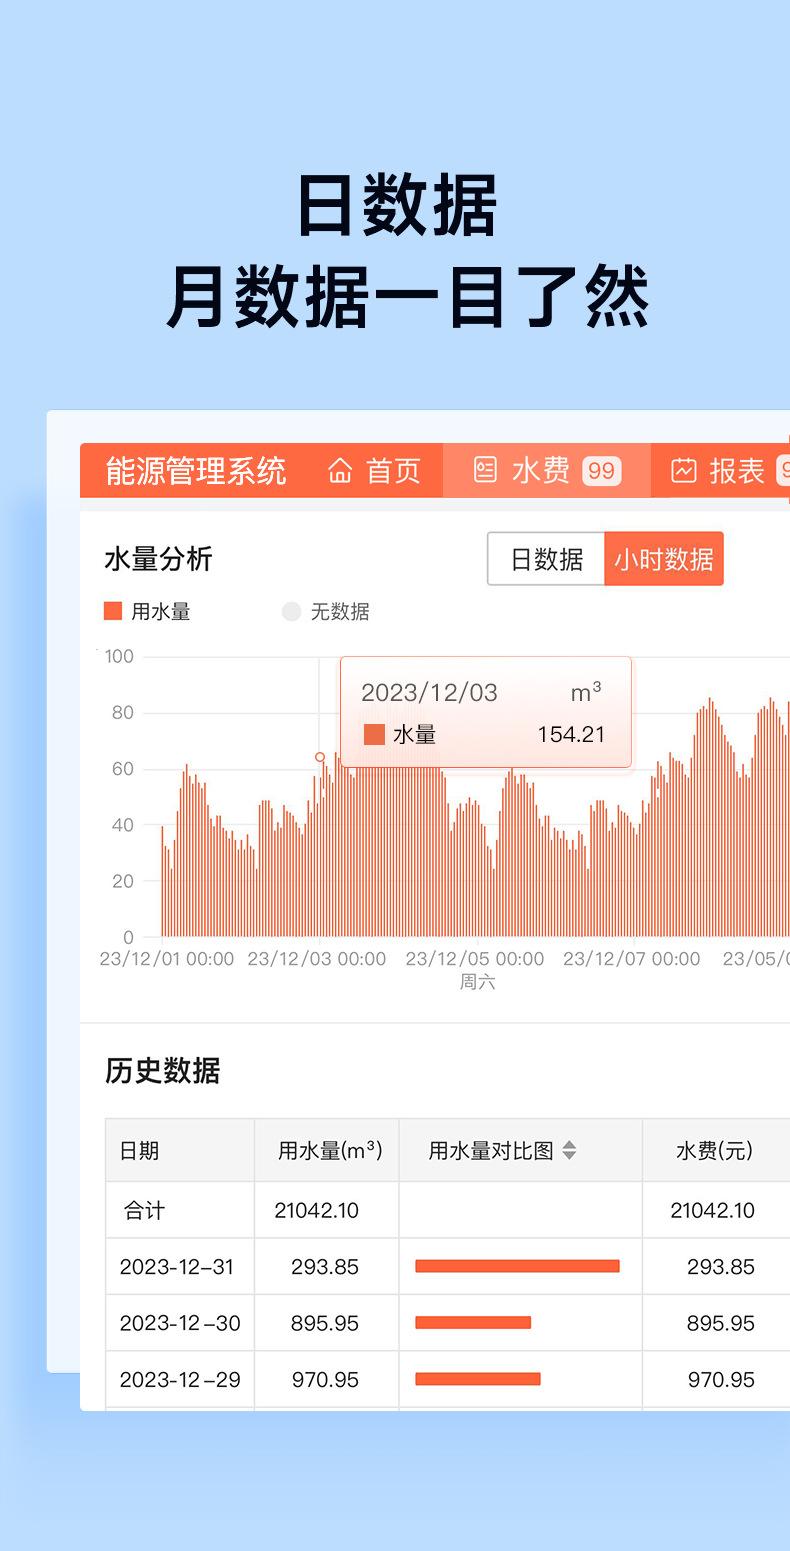
Task: Toggle the 用水量 legend series
Action: [147, 612]
